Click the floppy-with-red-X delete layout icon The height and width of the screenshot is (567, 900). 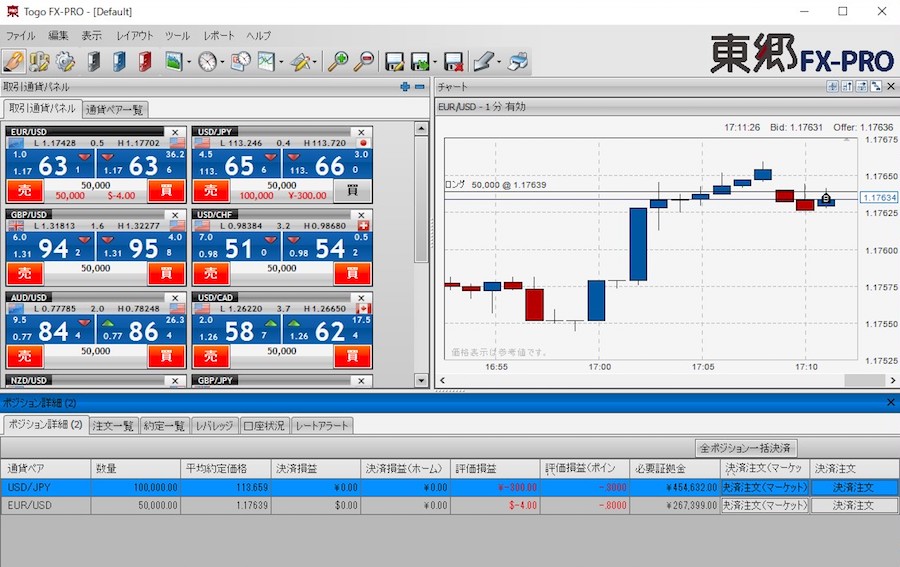coord(453,61)
